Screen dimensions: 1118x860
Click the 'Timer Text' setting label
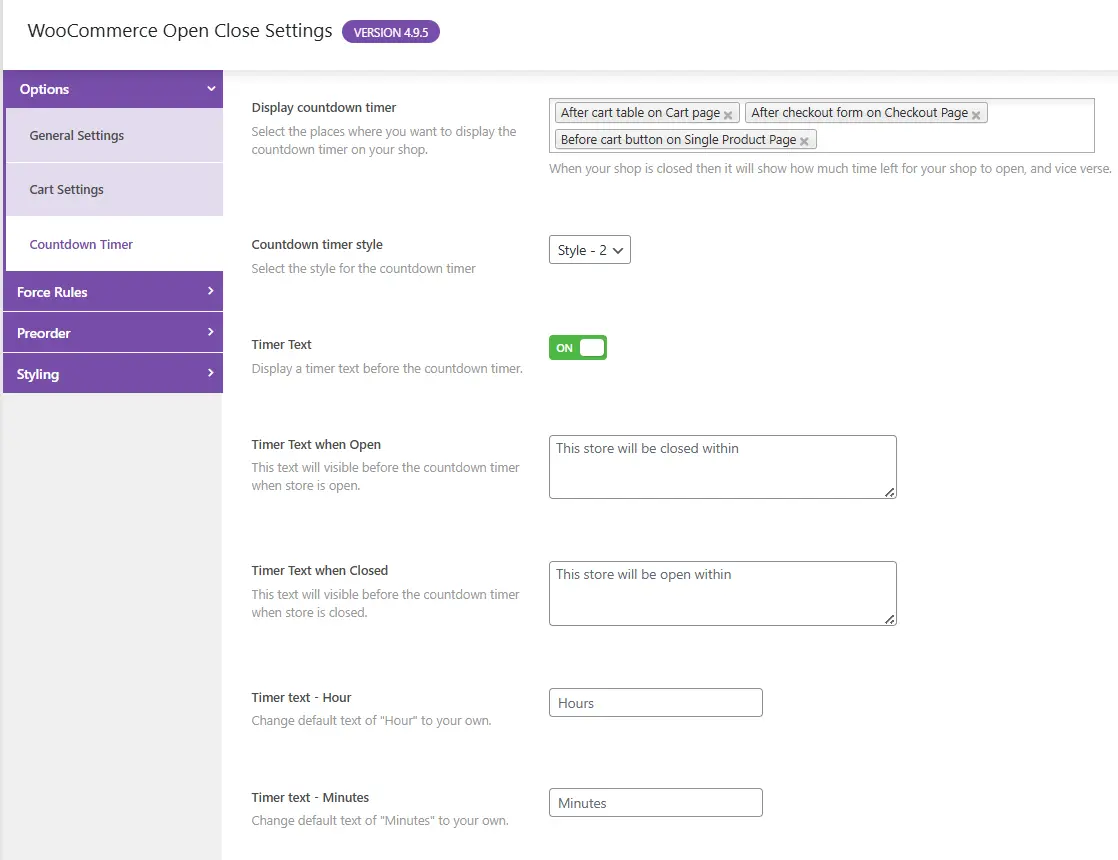281,344
